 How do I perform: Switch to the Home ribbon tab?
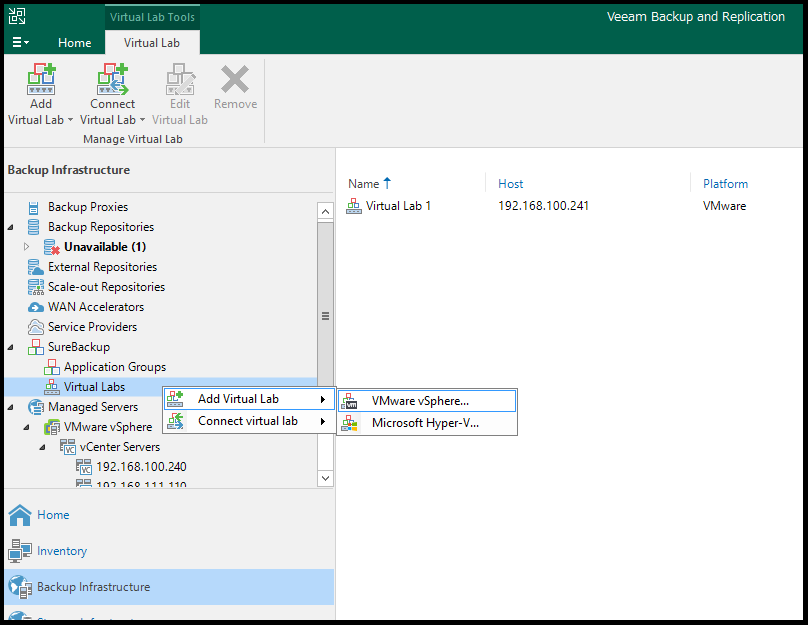click(x=75, y=43)
